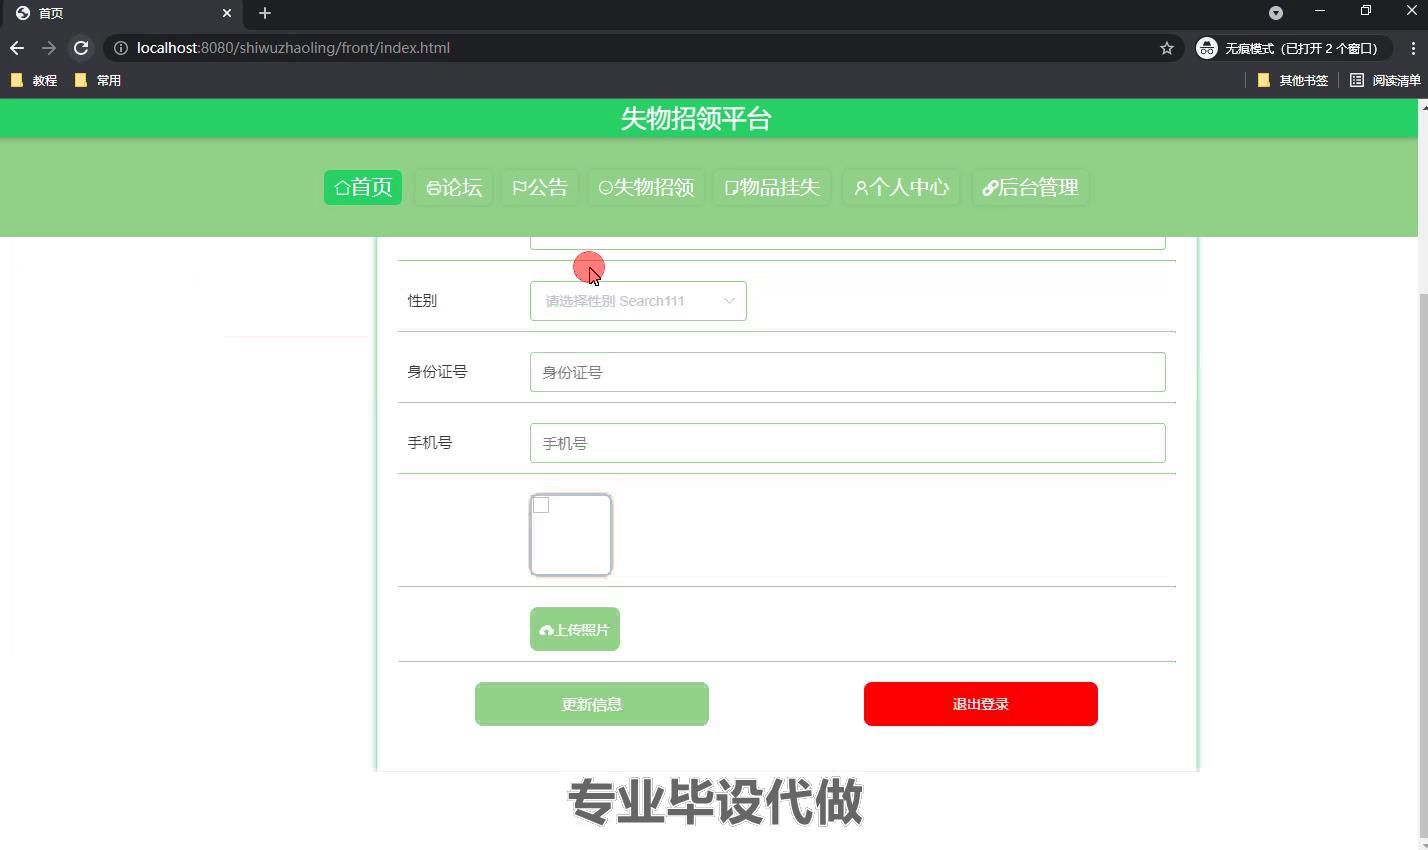Open the 论坛 forum page
Image resolution: width=1428 pixels, height=850 pixels.
coord(454,187)
